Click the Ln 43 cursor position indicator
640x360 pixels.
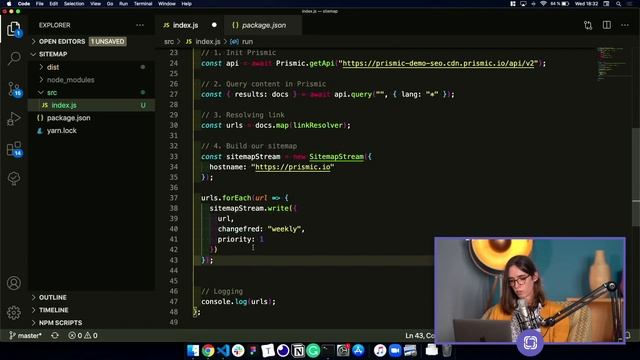(420, 336)
